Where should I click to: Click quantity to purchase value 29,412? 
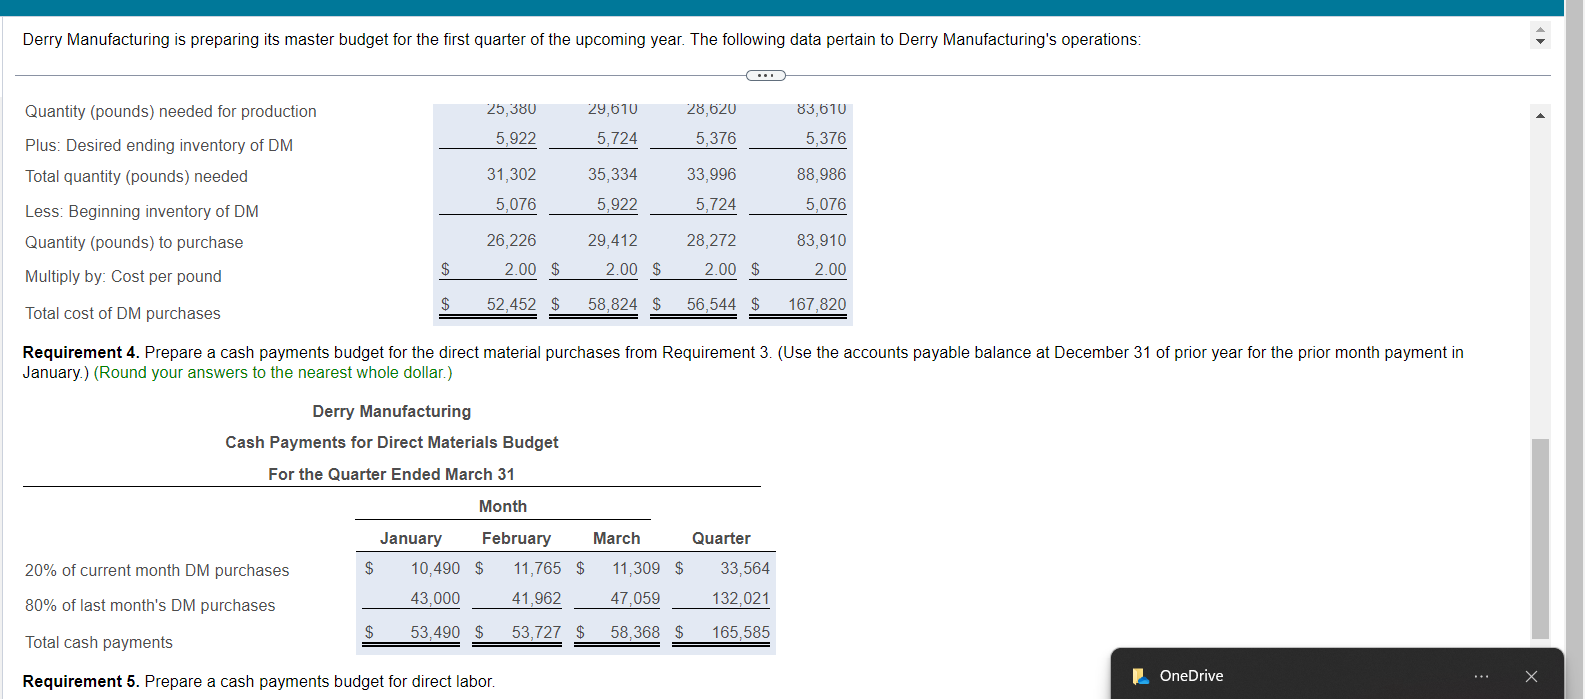pos(613,240)
